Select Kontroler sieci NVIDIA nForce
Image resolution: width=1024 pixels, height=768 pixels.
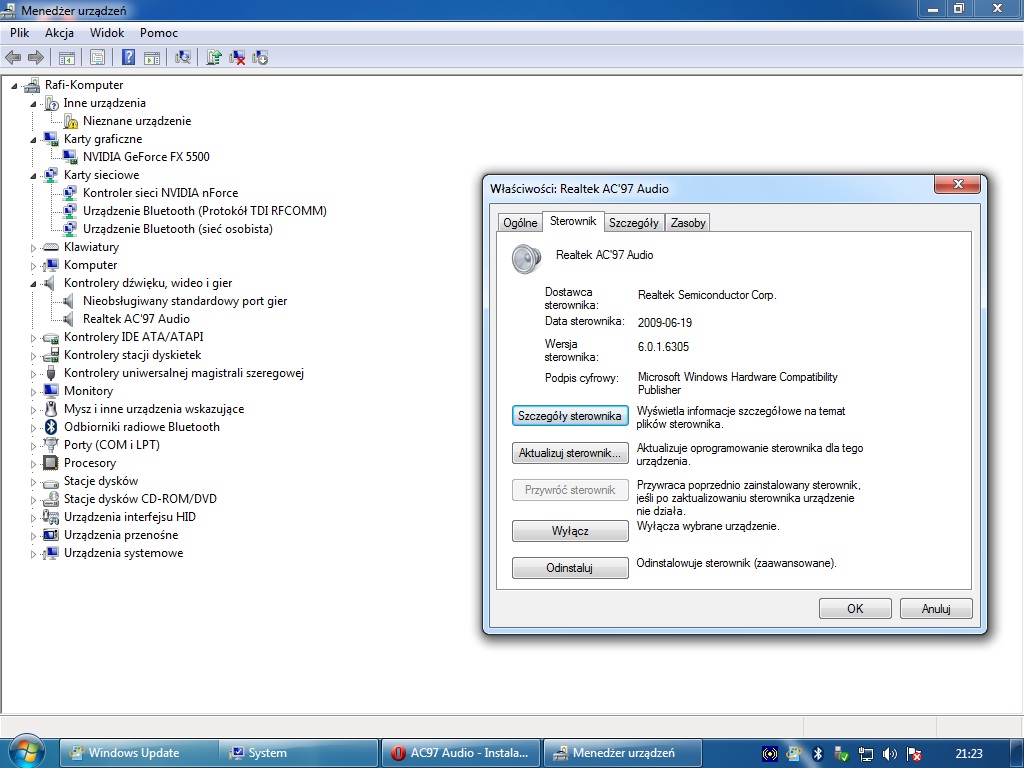pyautogui.click(x=160, y=193)
